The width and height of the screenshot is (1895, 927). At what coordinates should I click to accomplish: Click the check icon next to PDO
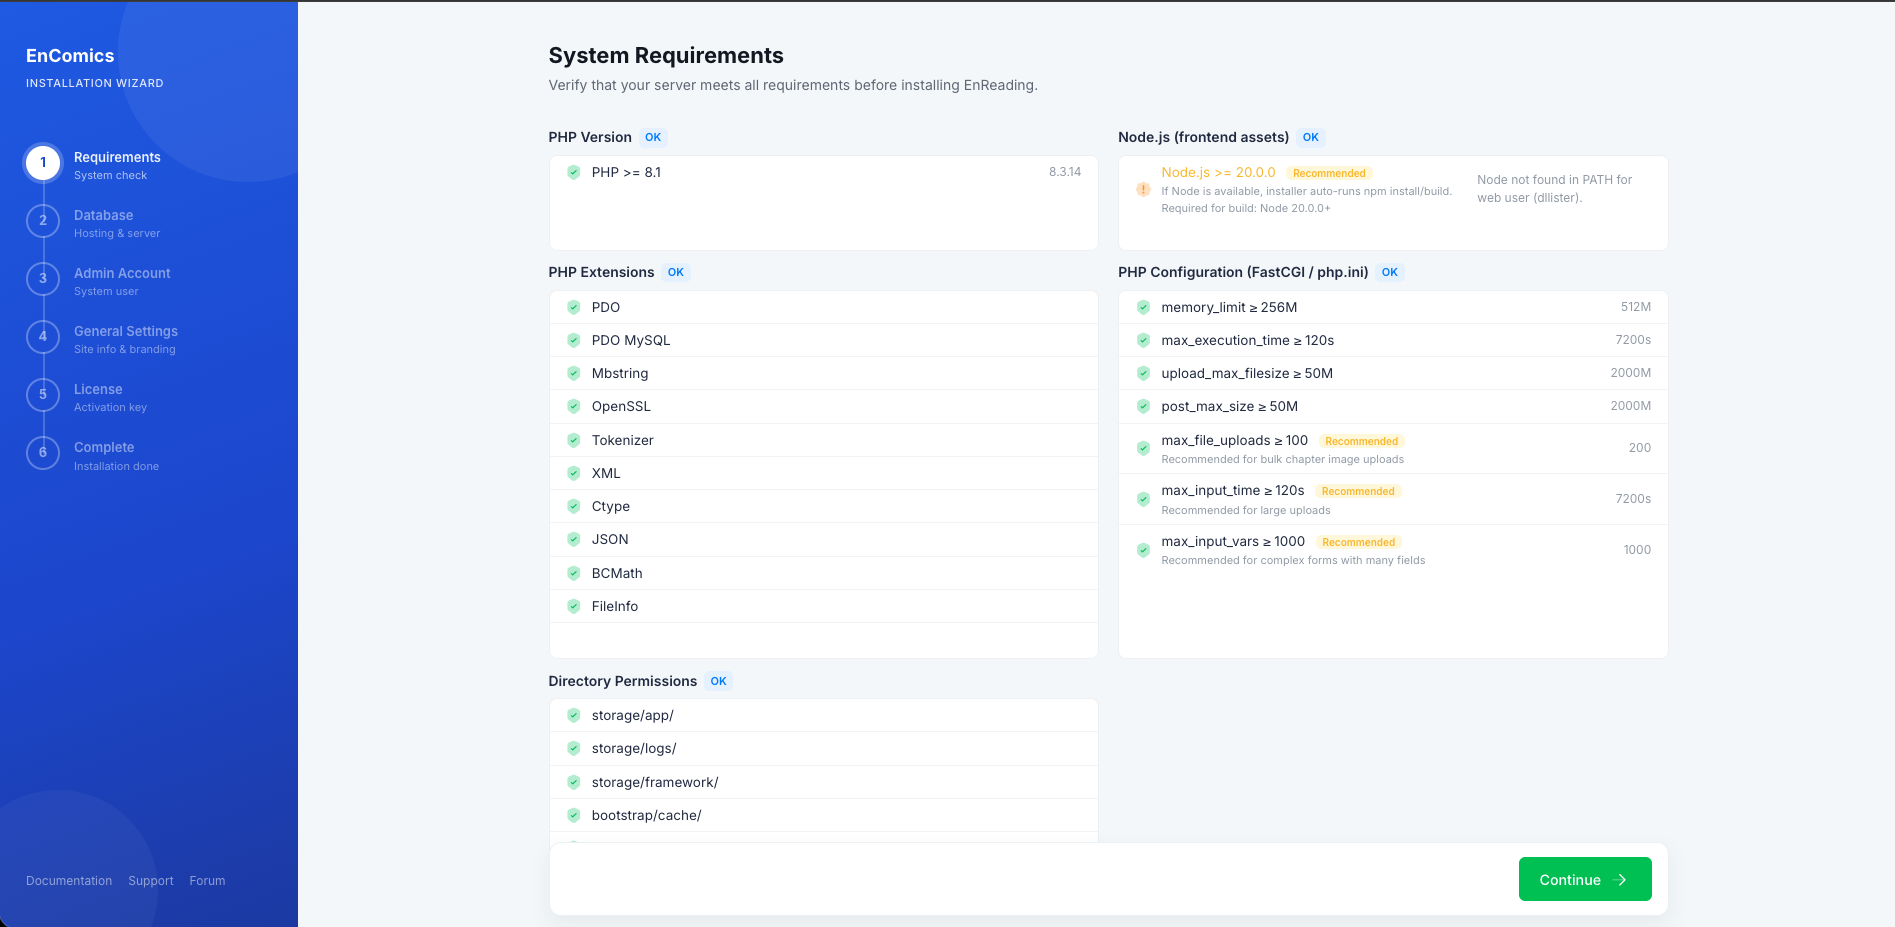574,307
